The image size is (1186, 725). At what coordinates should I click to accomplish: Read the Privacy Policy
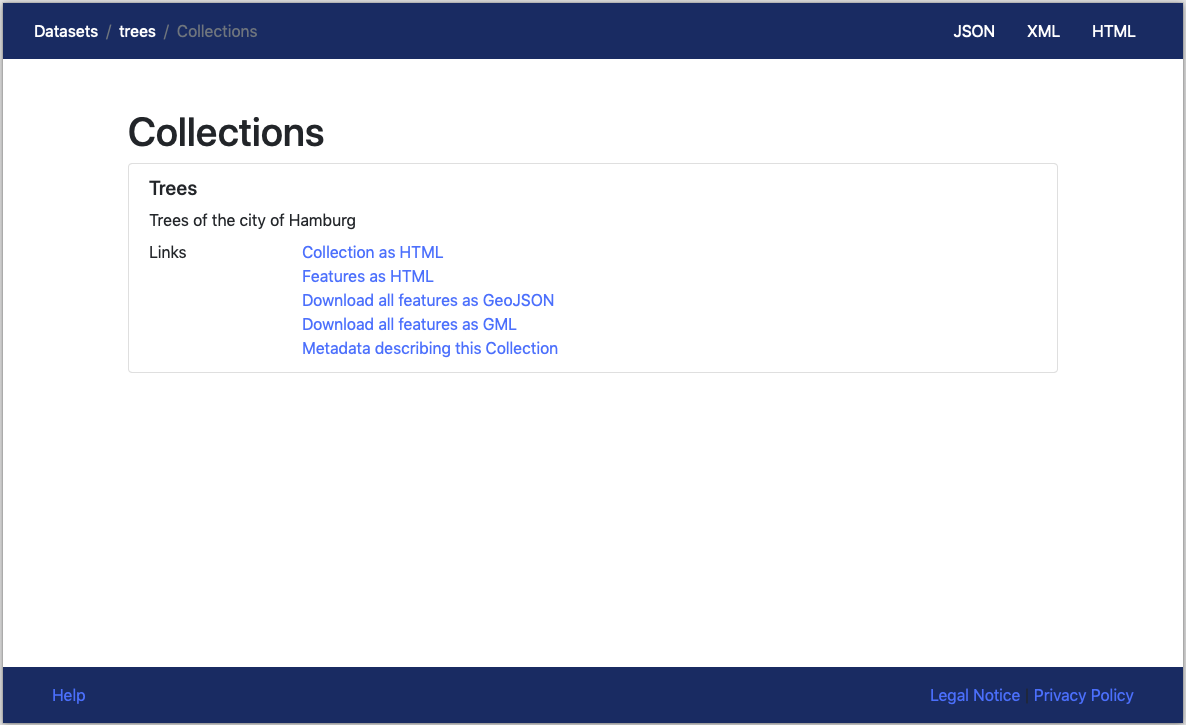pos(1083,695)
